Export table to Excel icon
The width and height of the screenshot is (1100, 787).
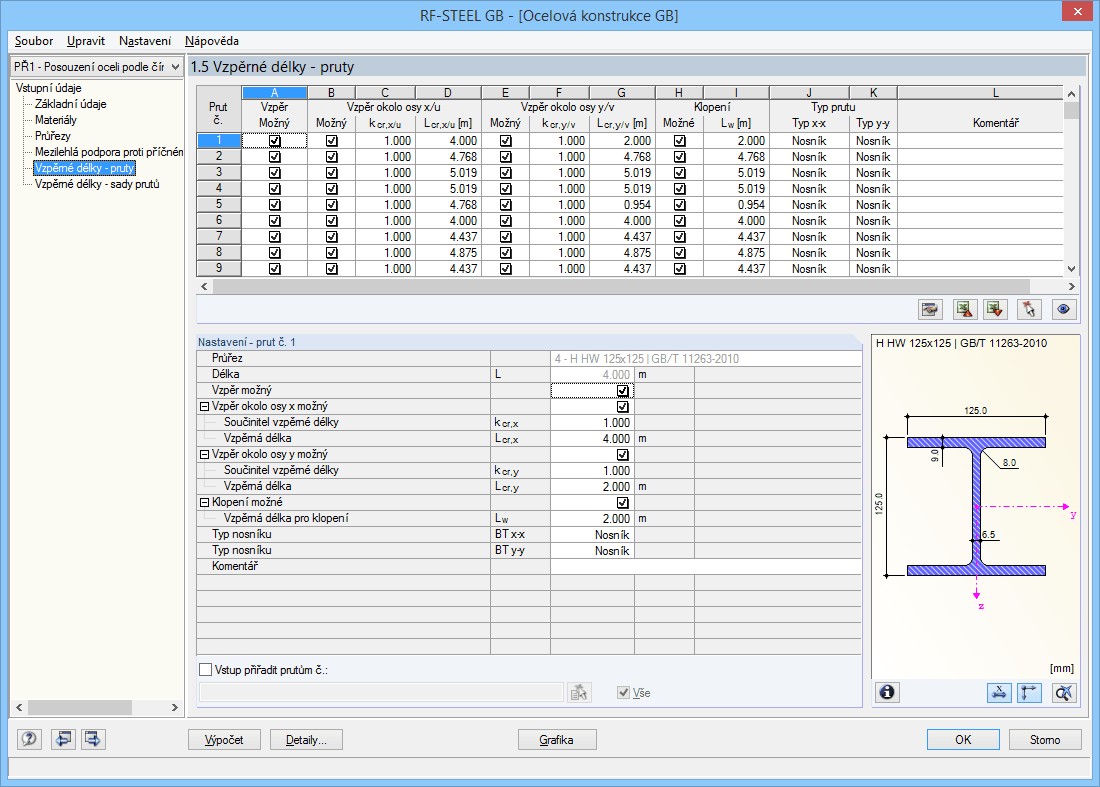[965, 309]
